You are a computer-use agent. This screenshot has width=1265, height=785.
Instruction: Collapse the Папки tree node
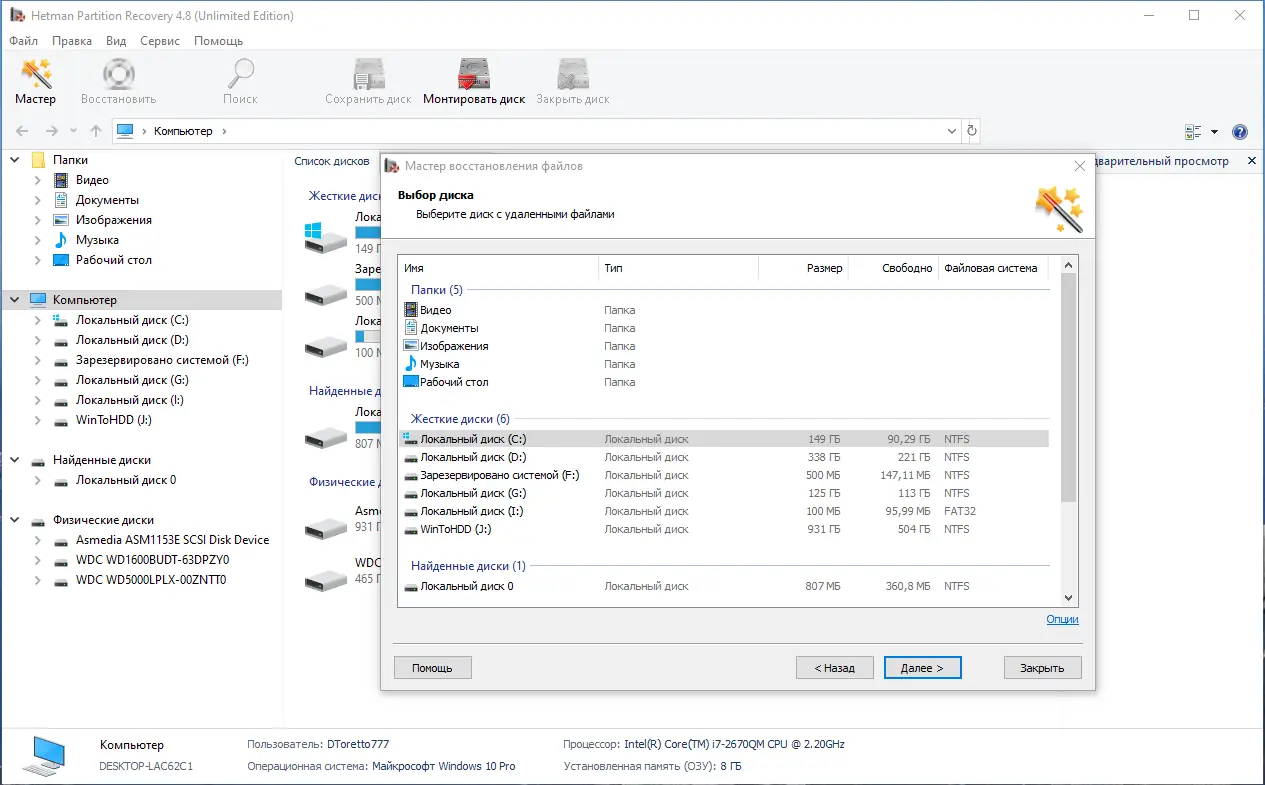(x=15, y=160)
